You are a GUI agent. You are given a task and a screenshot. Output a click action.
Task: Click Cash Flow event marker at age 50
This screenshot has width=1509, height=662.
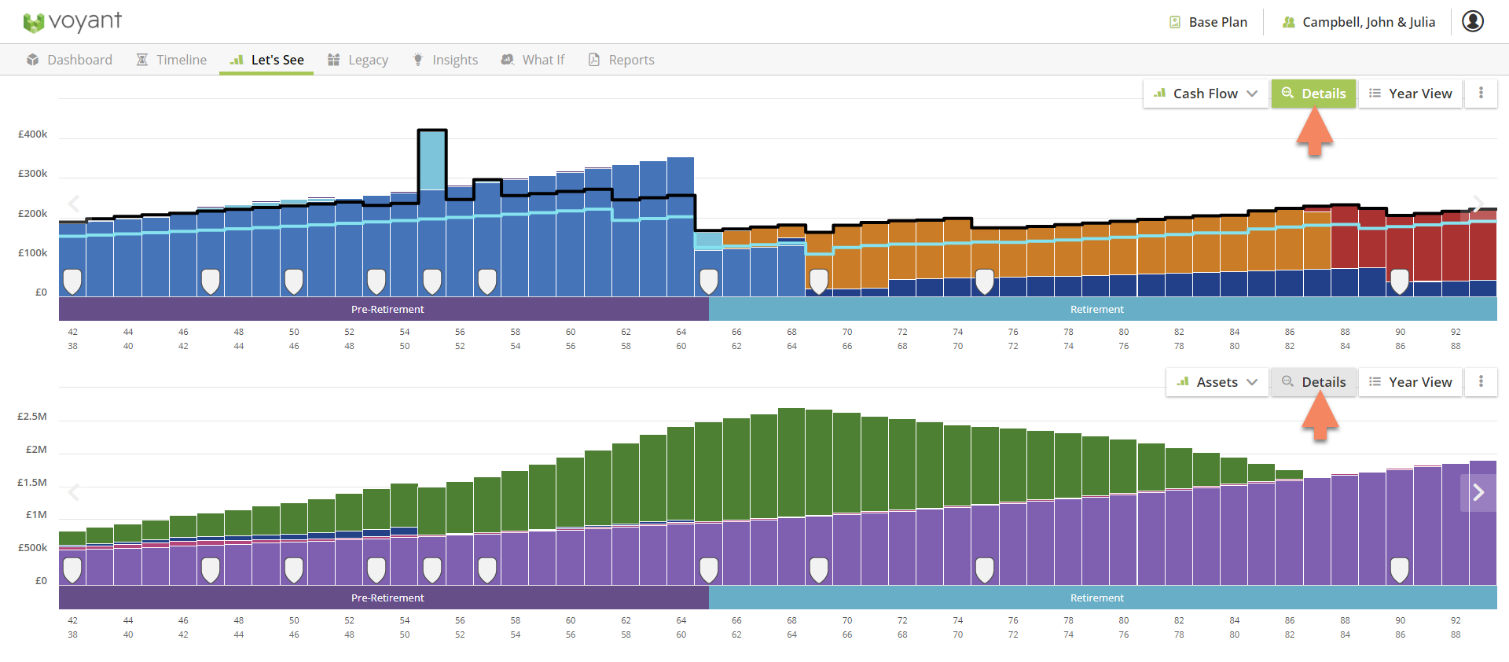pyautogui.click(x=293, y=281)
